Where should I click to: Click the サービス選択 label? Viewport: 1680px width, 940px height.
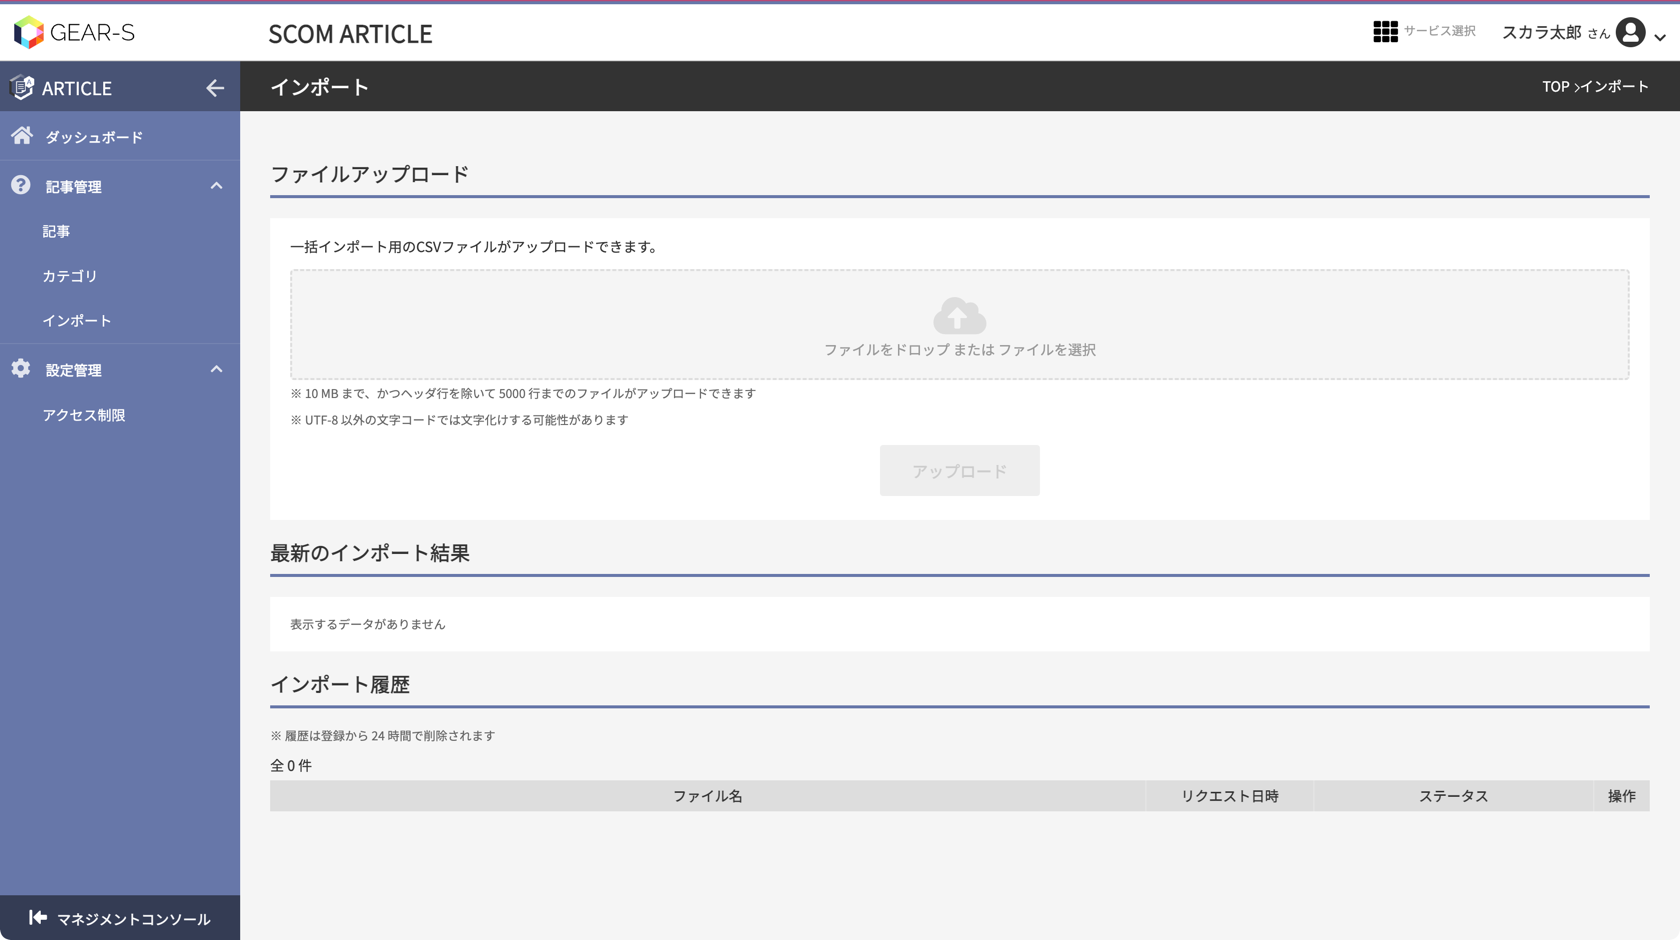(x=1439, y=31)
